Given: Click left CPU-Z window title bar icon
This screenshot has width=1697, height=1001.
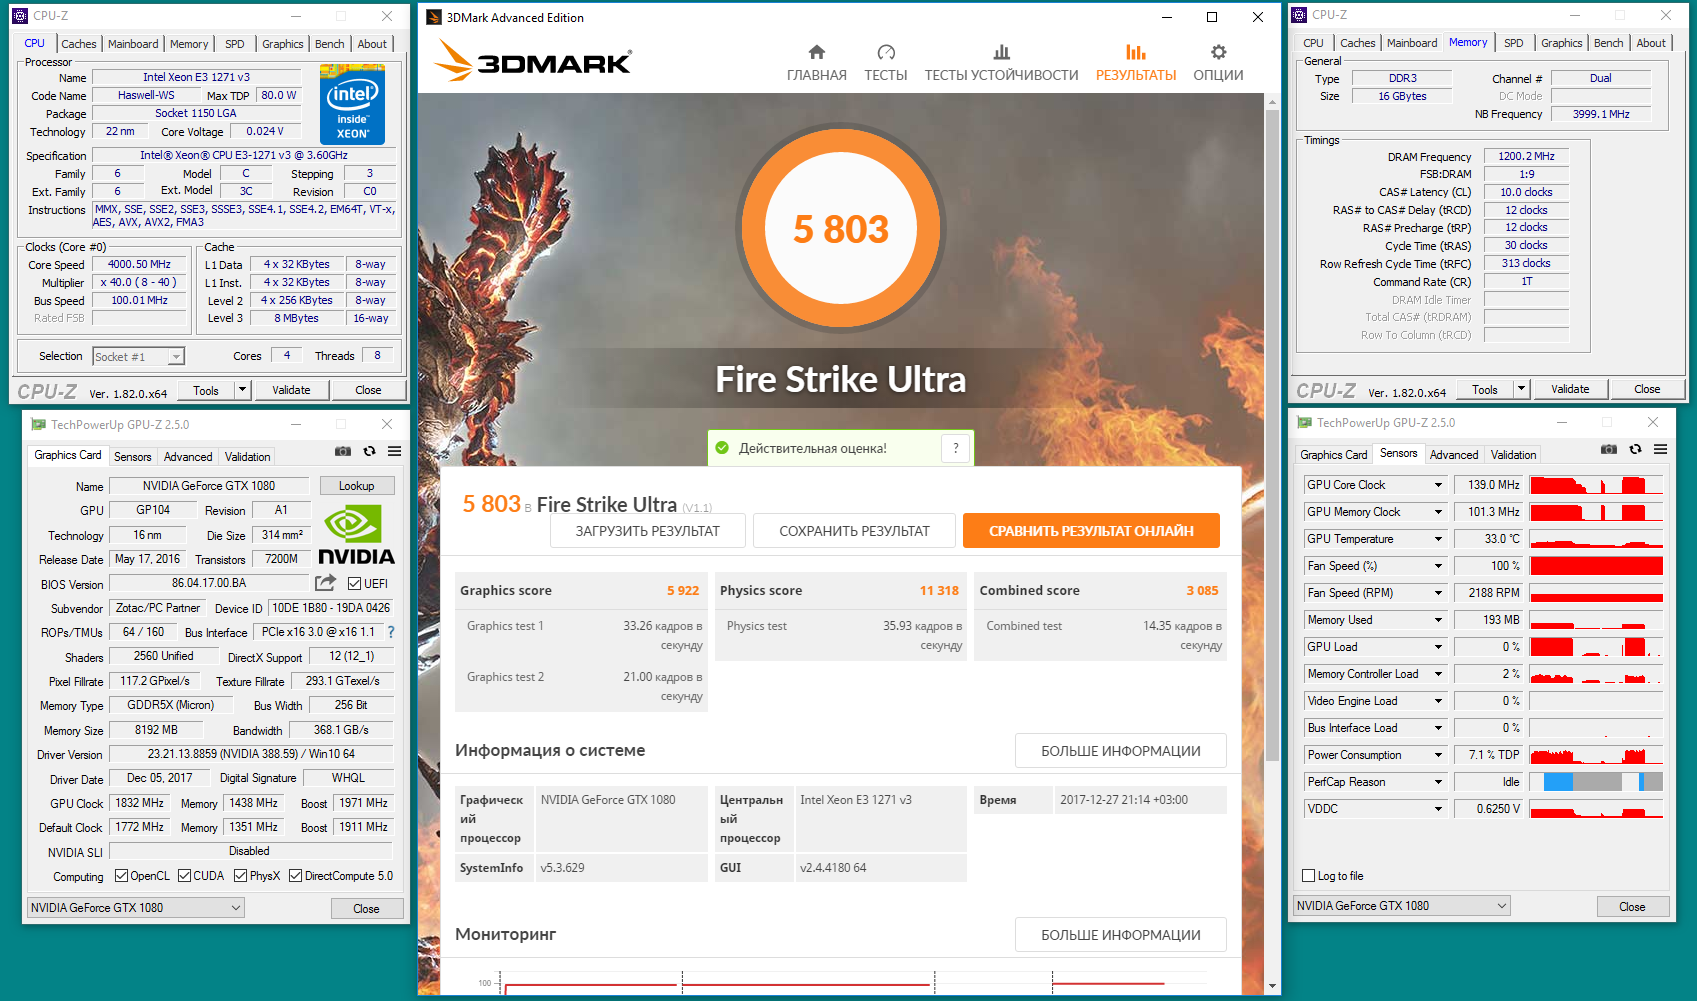Looking at the screenshot, I should click(22, 15).
